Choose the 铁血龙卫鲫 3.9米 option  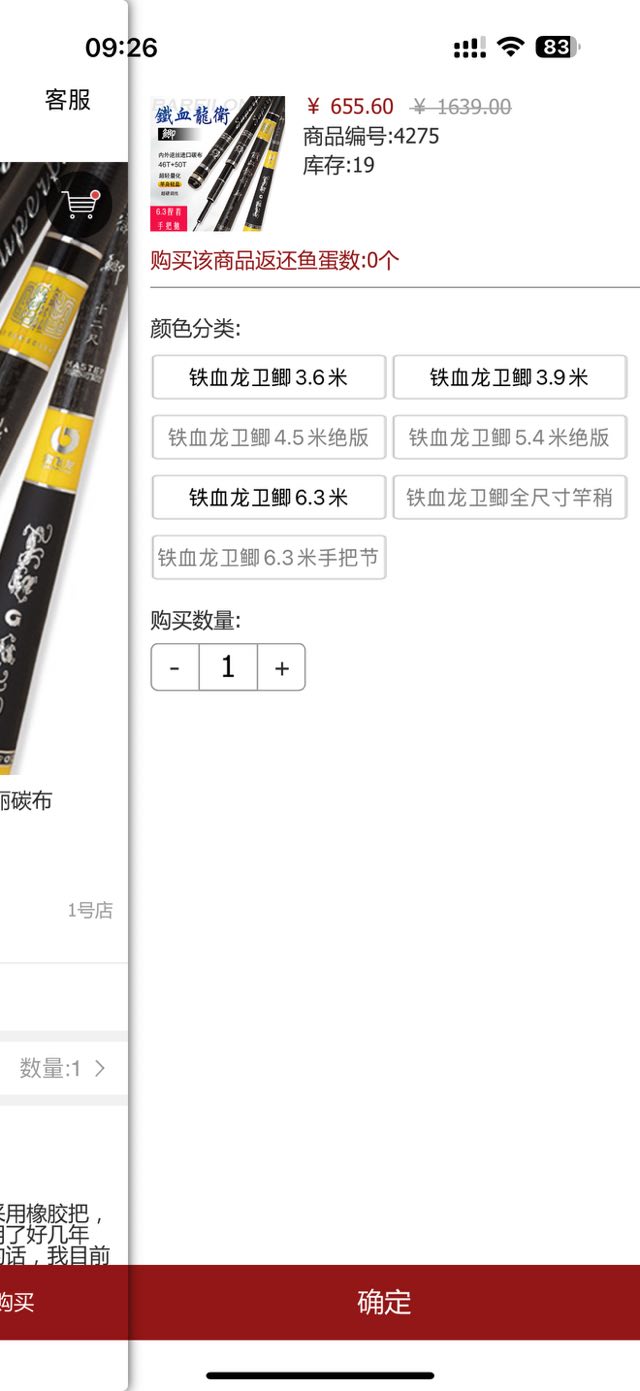[x=509, y=377]
